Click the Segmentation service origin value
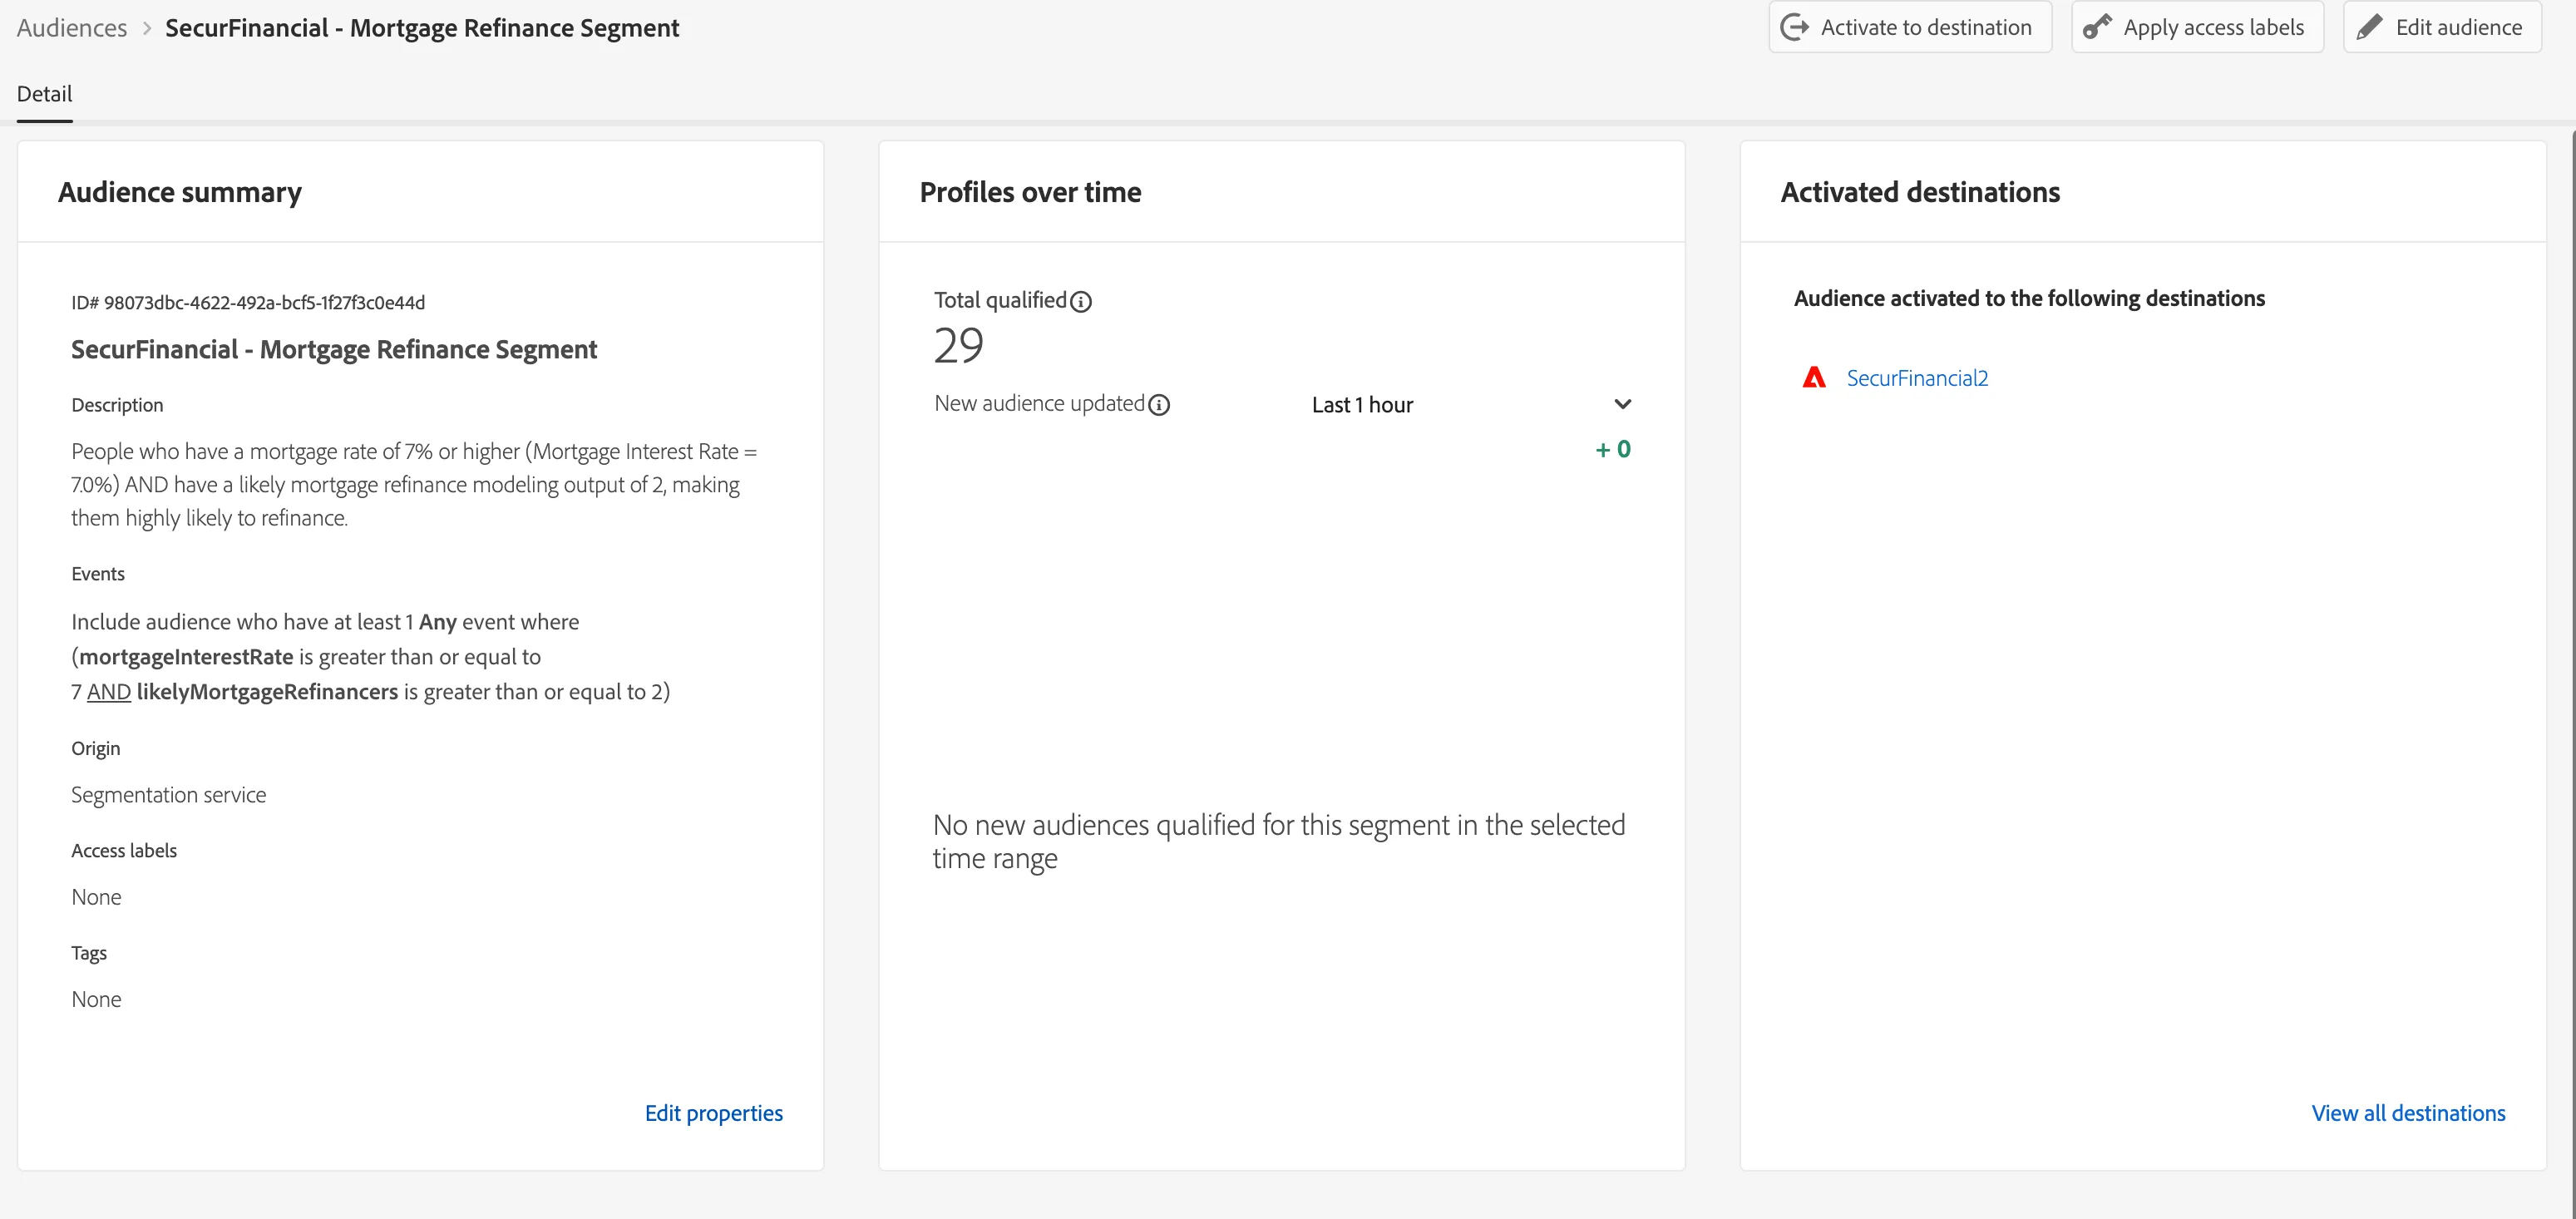The image size is (2576, 1219). point(169,795)
